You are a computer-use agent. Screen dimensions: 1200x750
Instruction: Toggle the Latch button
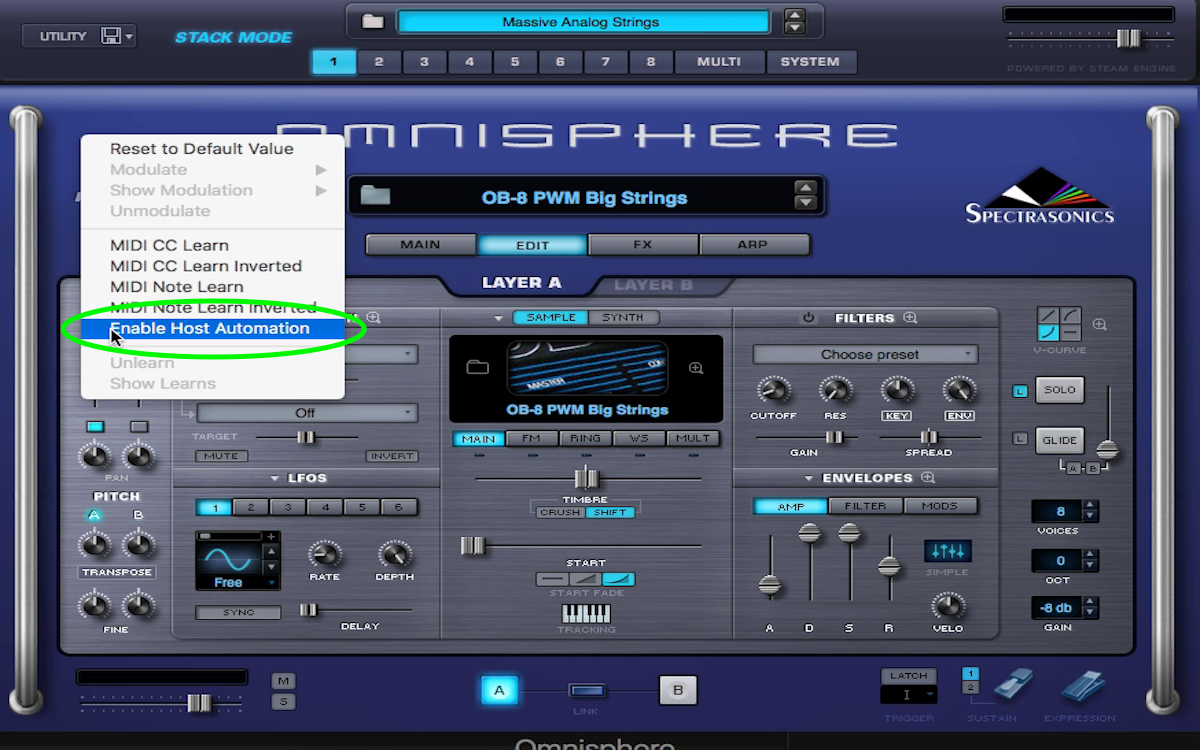pyautogui.click(x=909, y=676)
